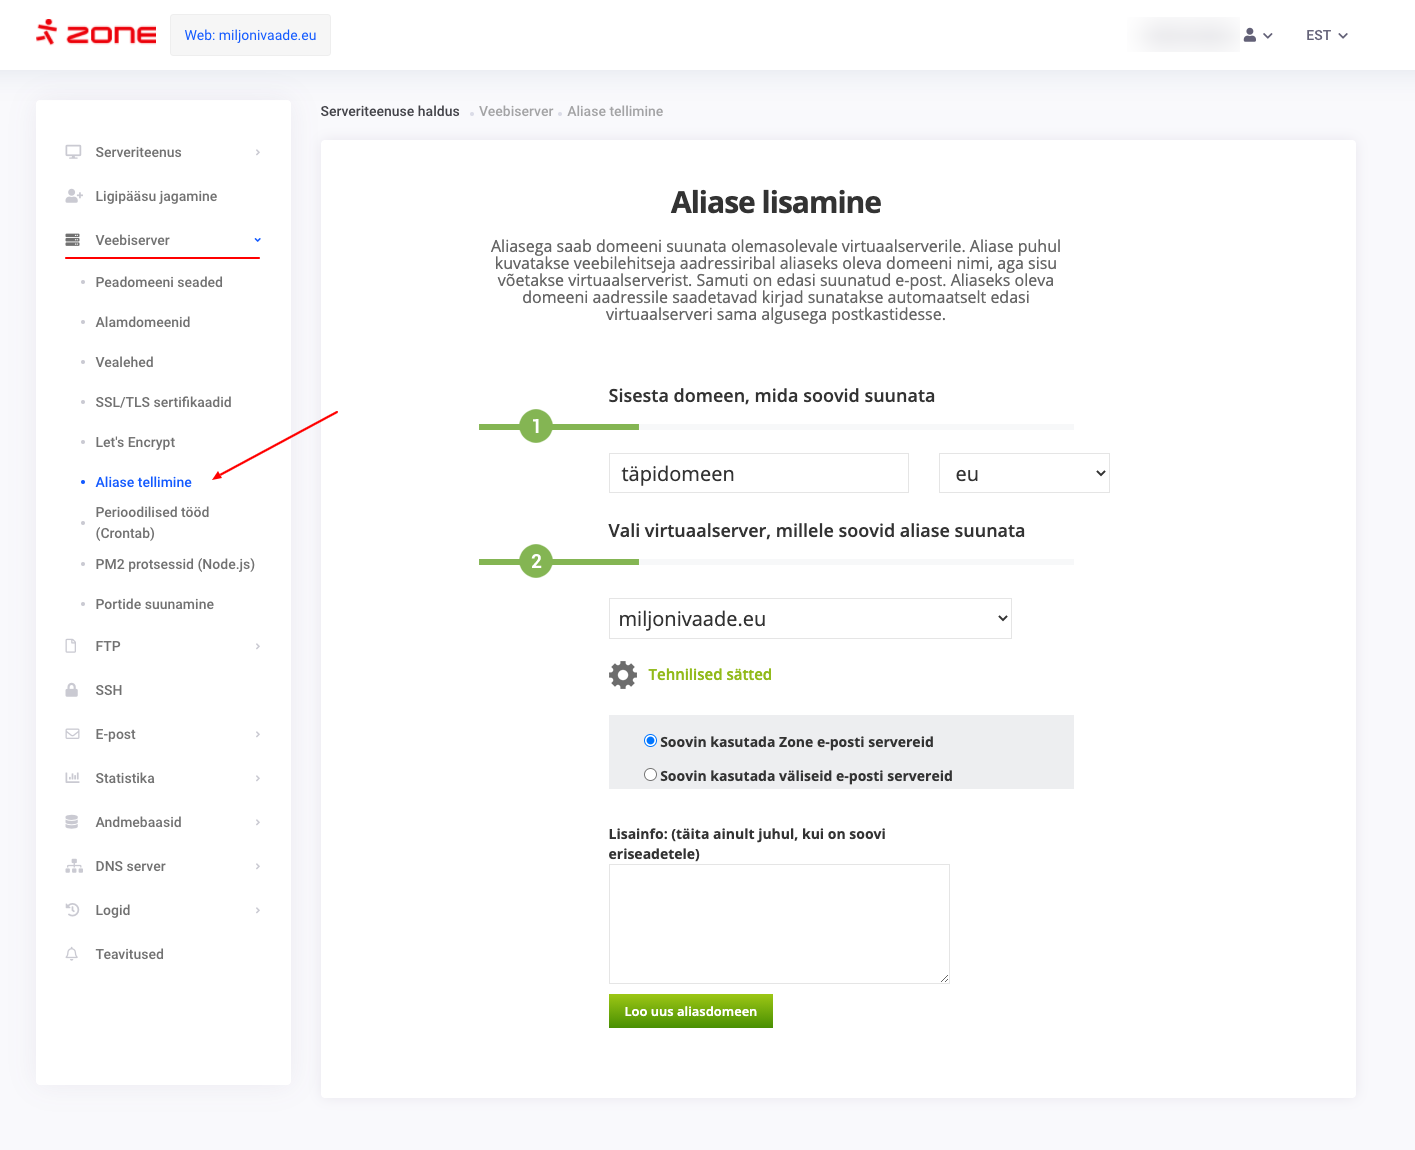Click the Loo uus aliasdomeen button
This screenshot has width=1415, height=1150.
pos(690,1011)
